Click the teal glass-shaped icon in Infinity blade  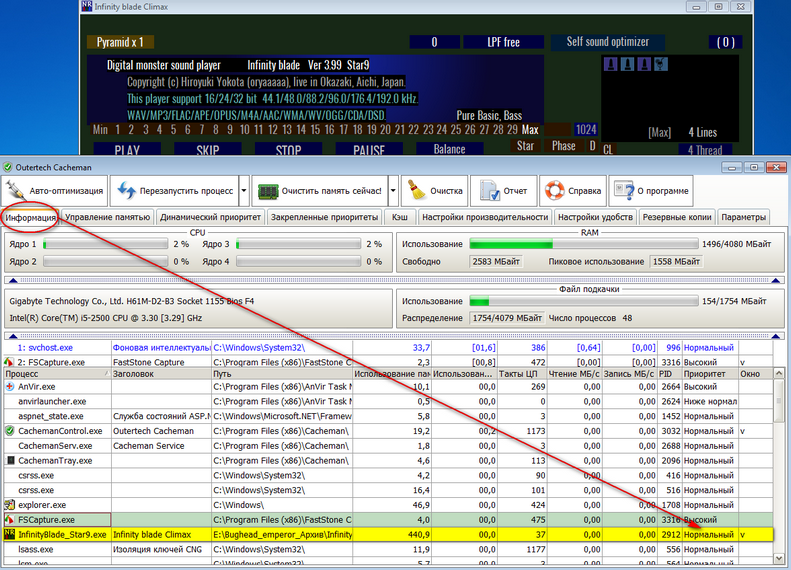(660, 64)
